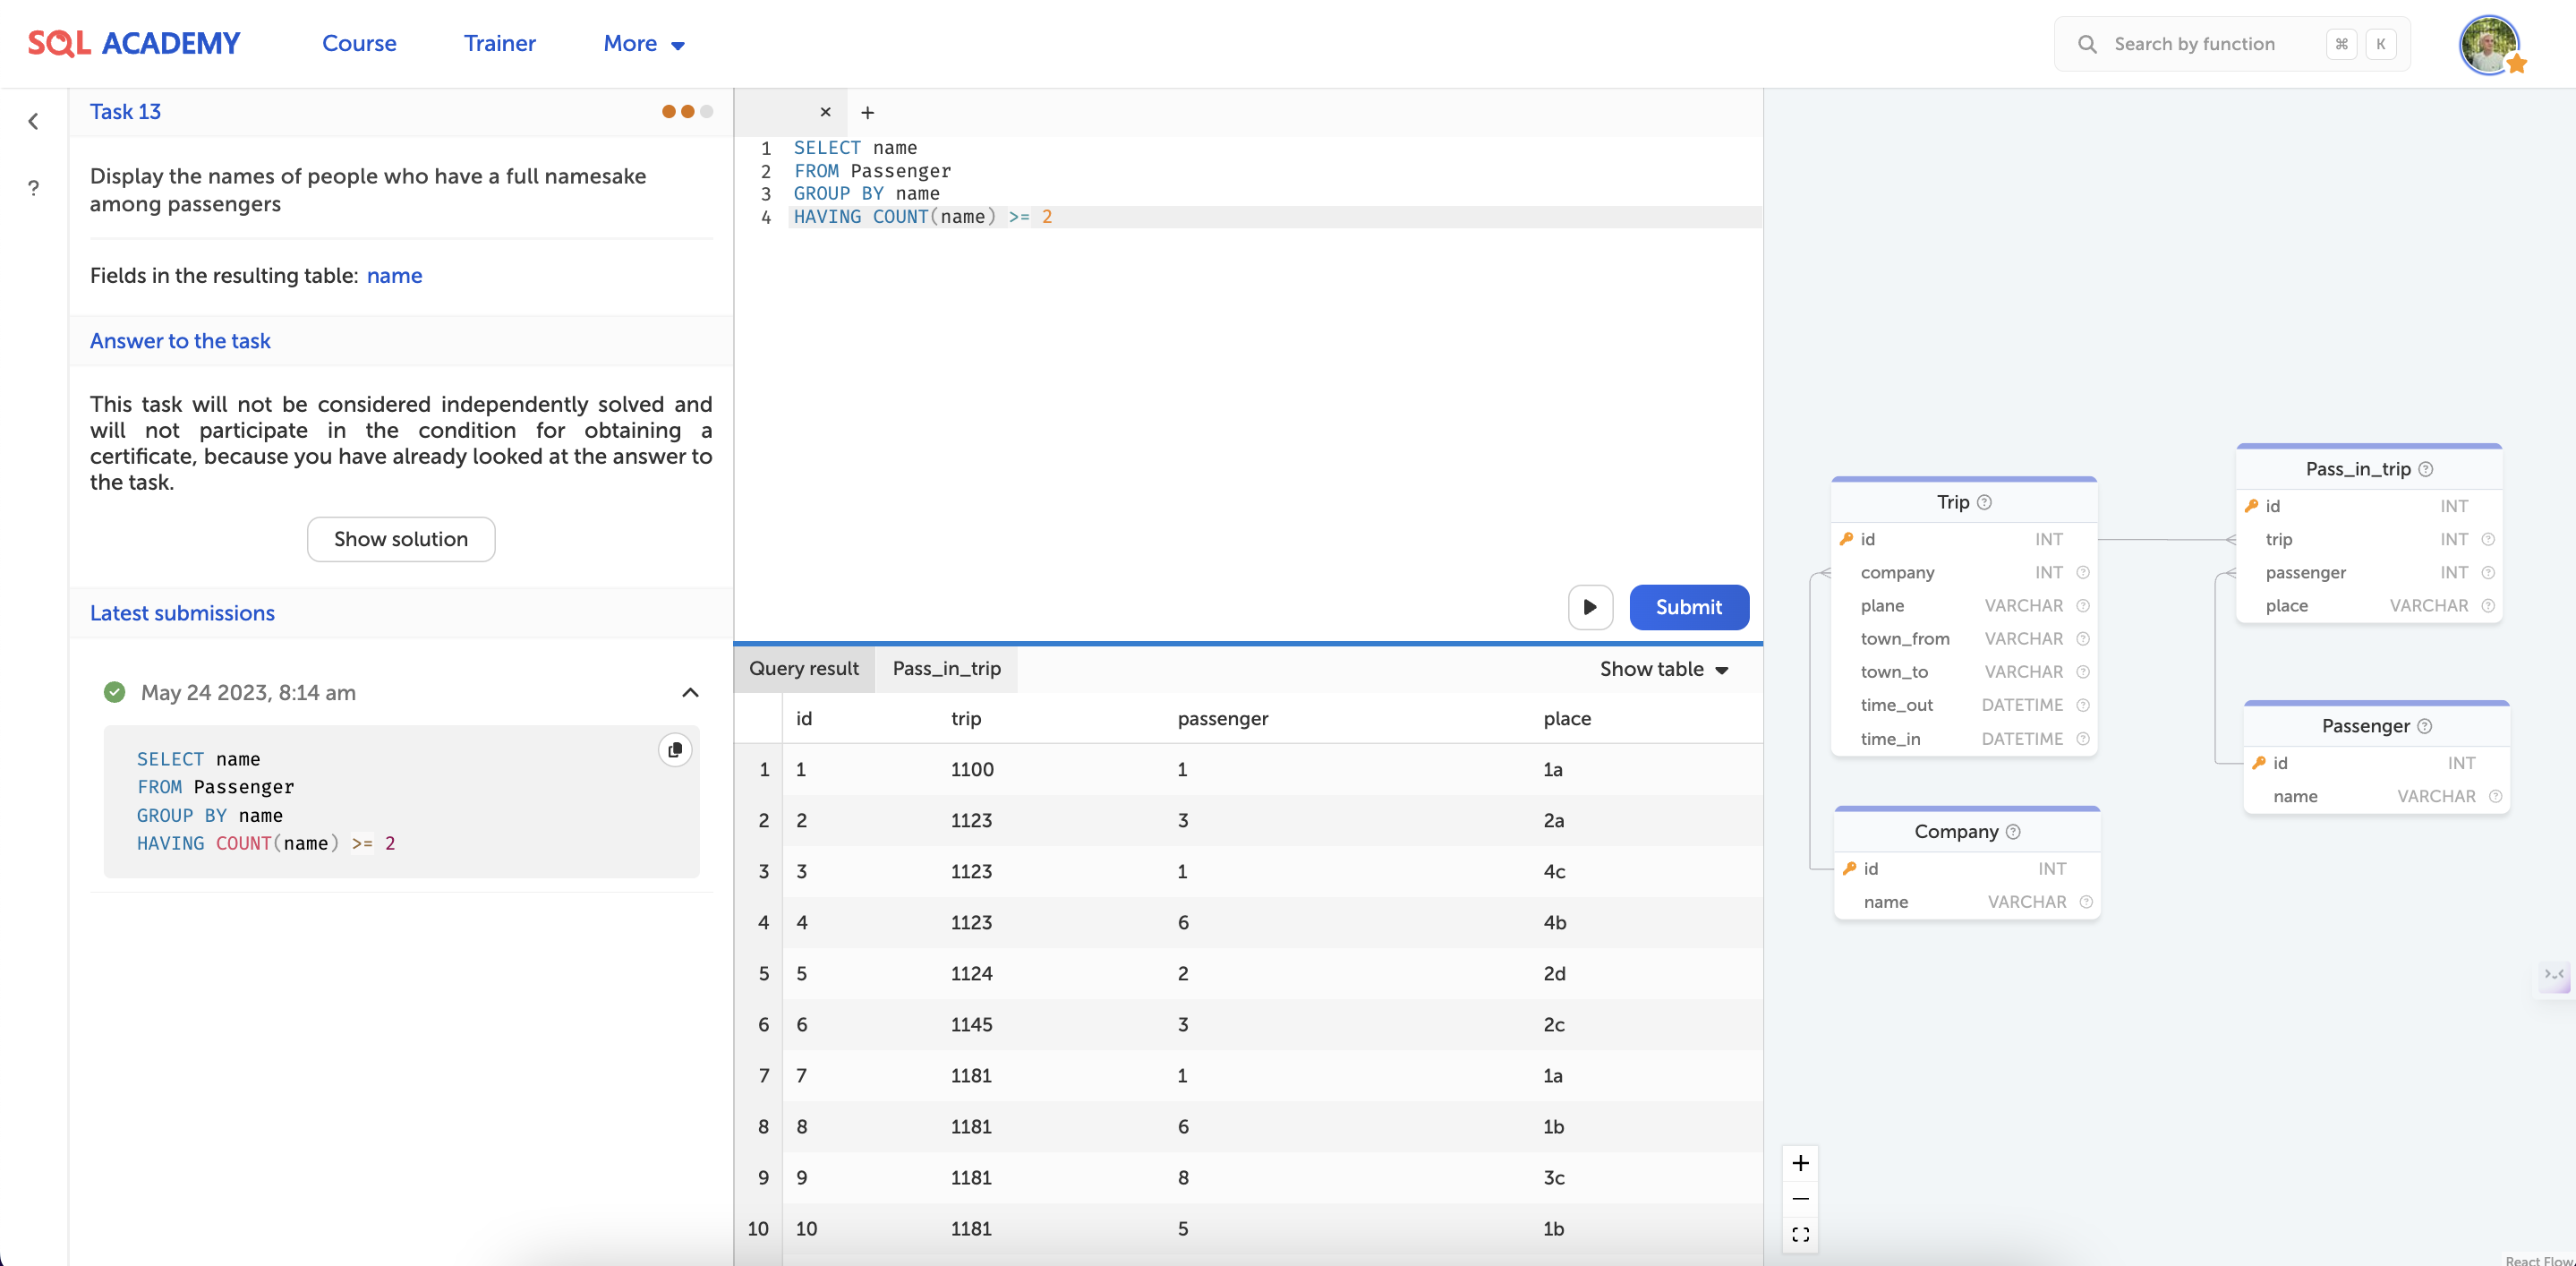Collapse the May 24 2023 submission

tap(690, 692)
